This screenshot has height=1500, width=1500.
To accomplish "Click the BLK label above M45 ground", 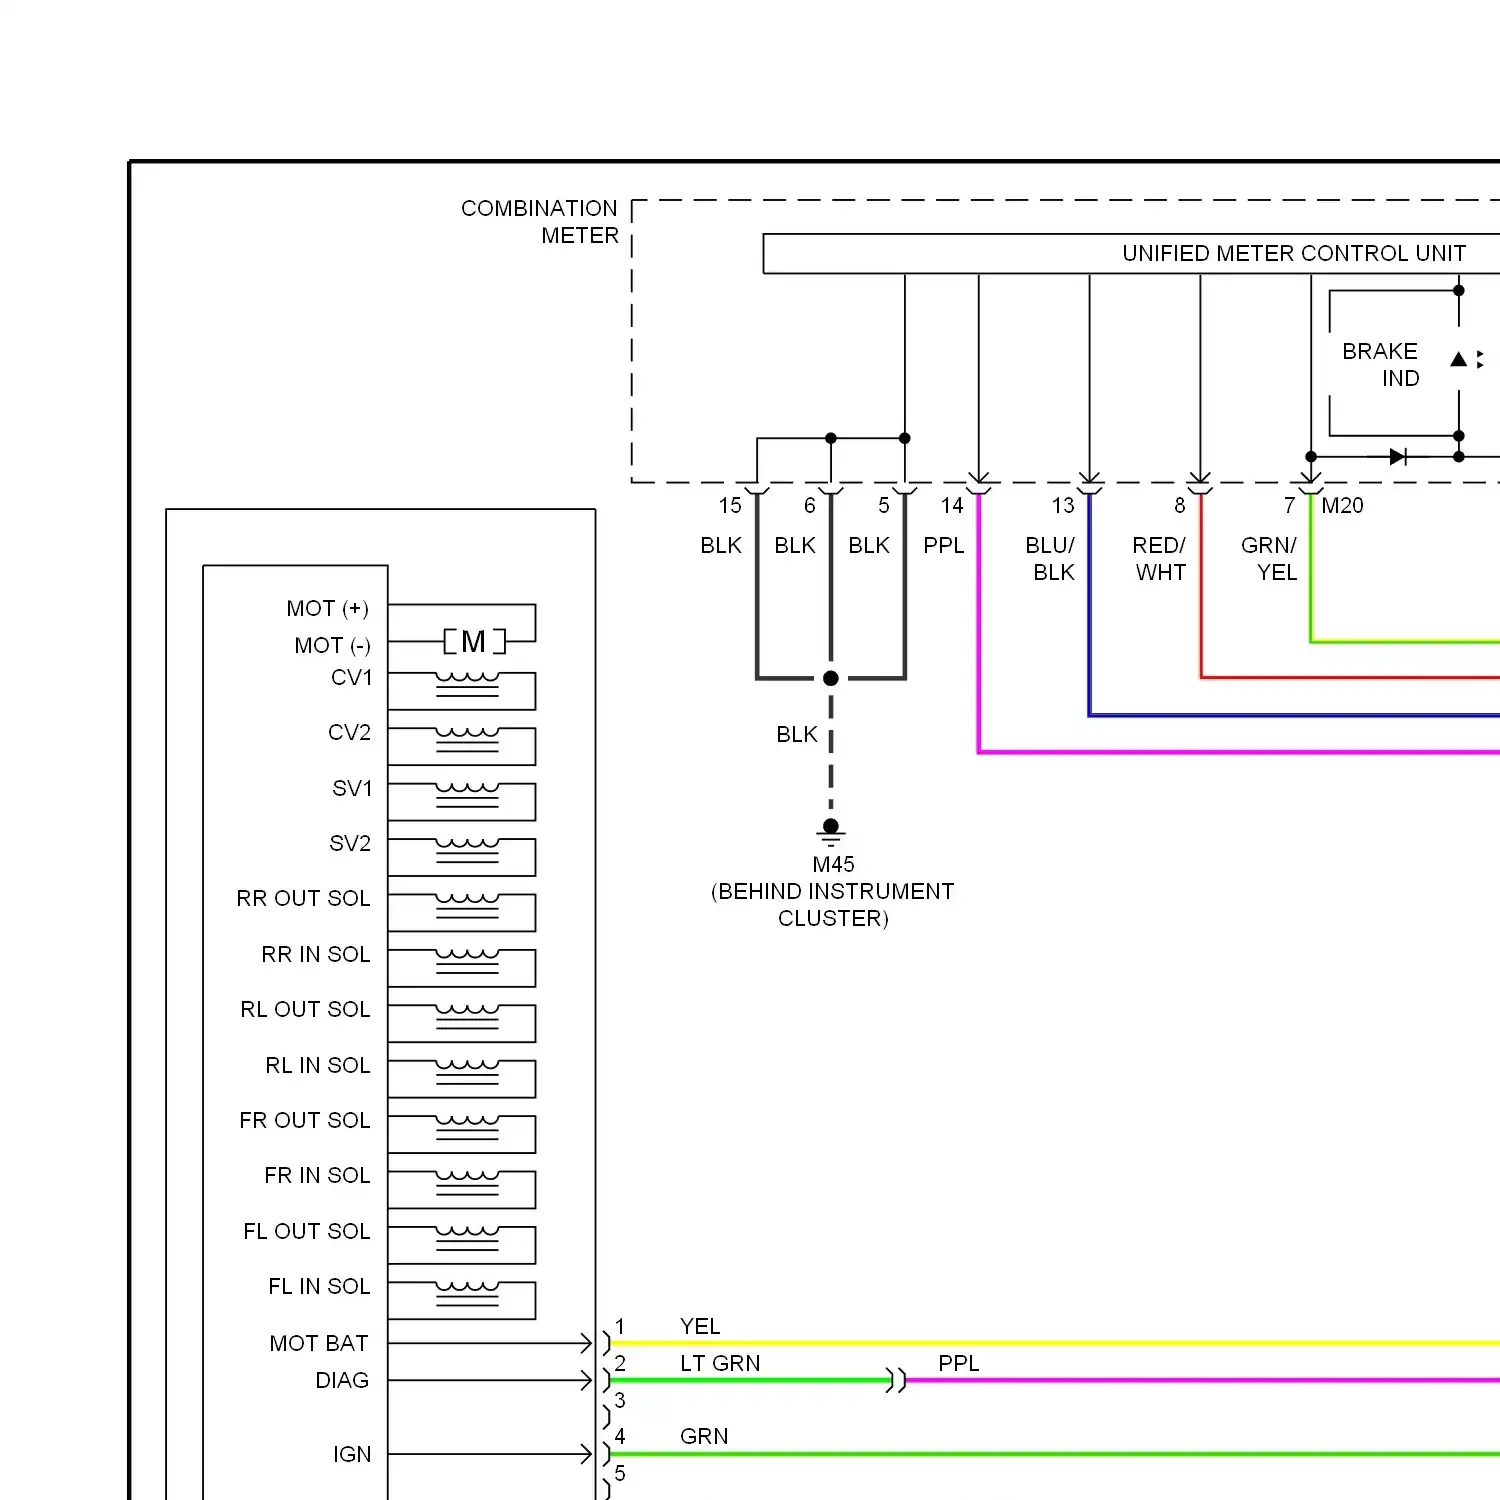I will tap(797, 735).
